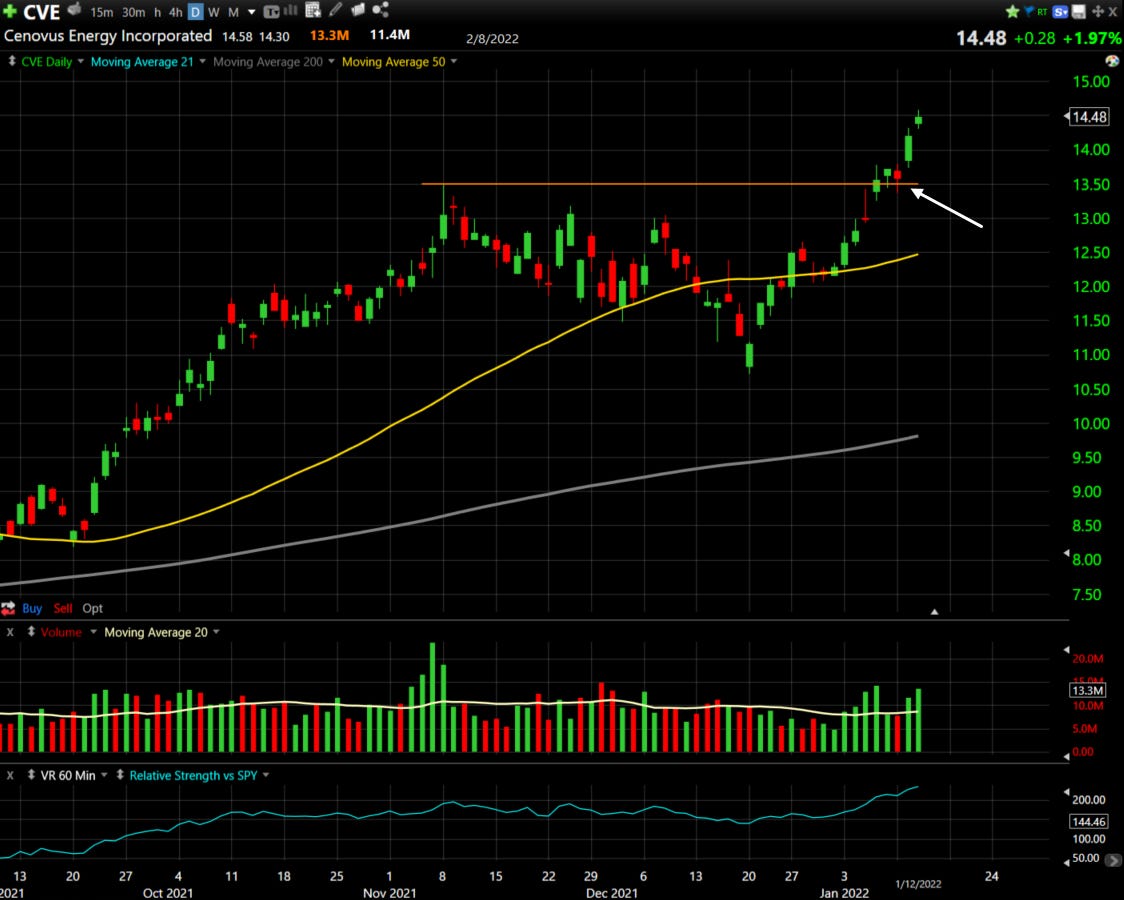1124x900 pixels.
Task: Open the chart color palette icon
Action: click(1112, 61)
